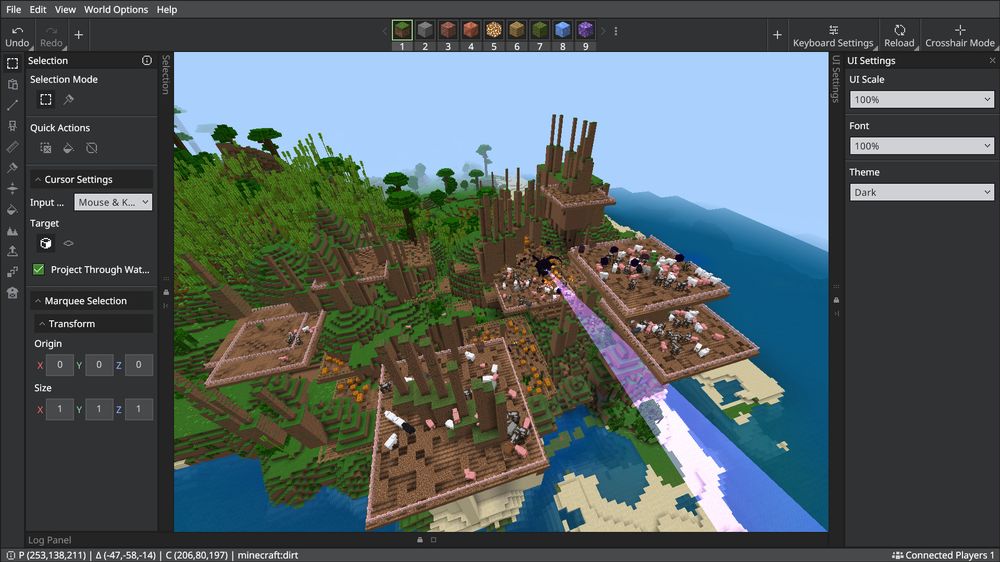This screenshot has width=1000, height=562.
Task: Select the house-shaped tool at left rail bottom
Action: 12,293
